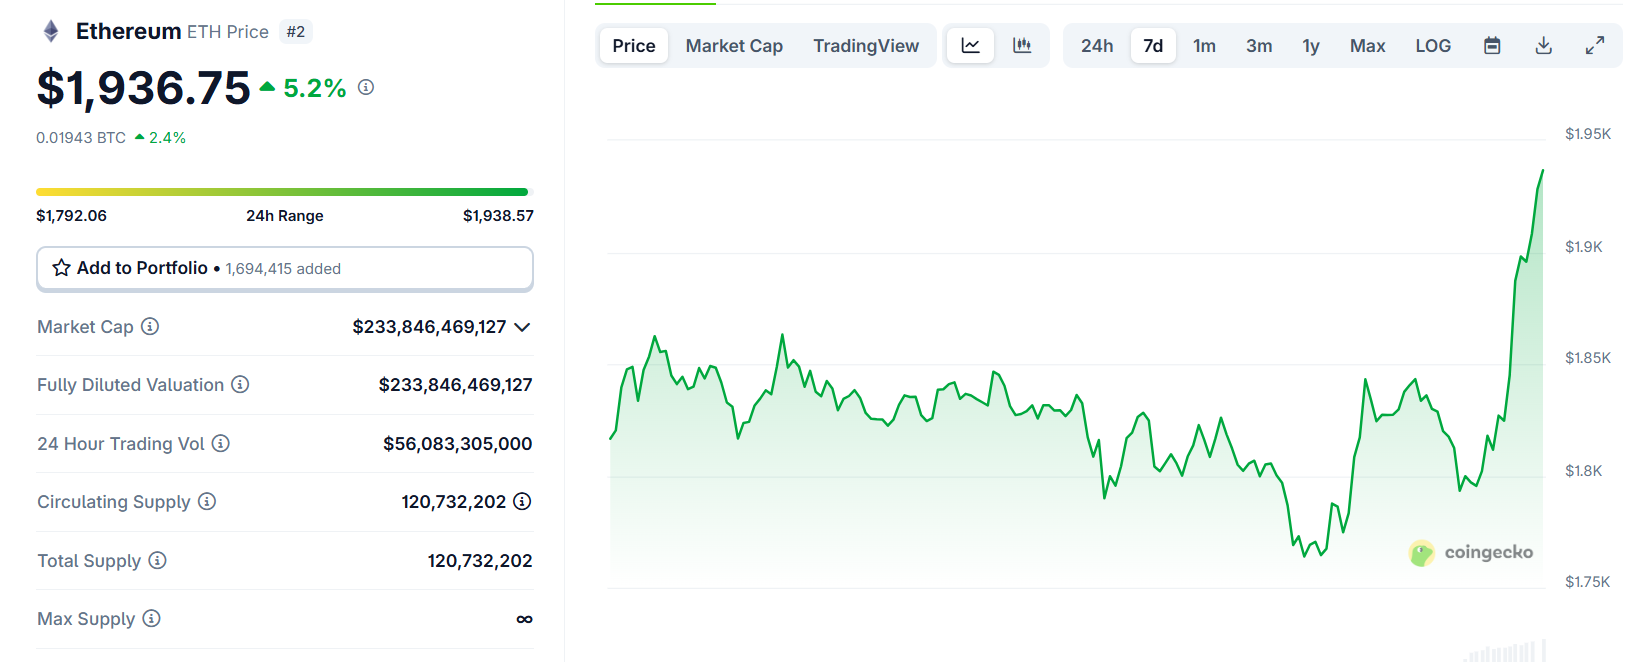Select the Market Cap chart tab
Image resolution: width=1639 pixels, height=662 pixels.
coord(734,45)
